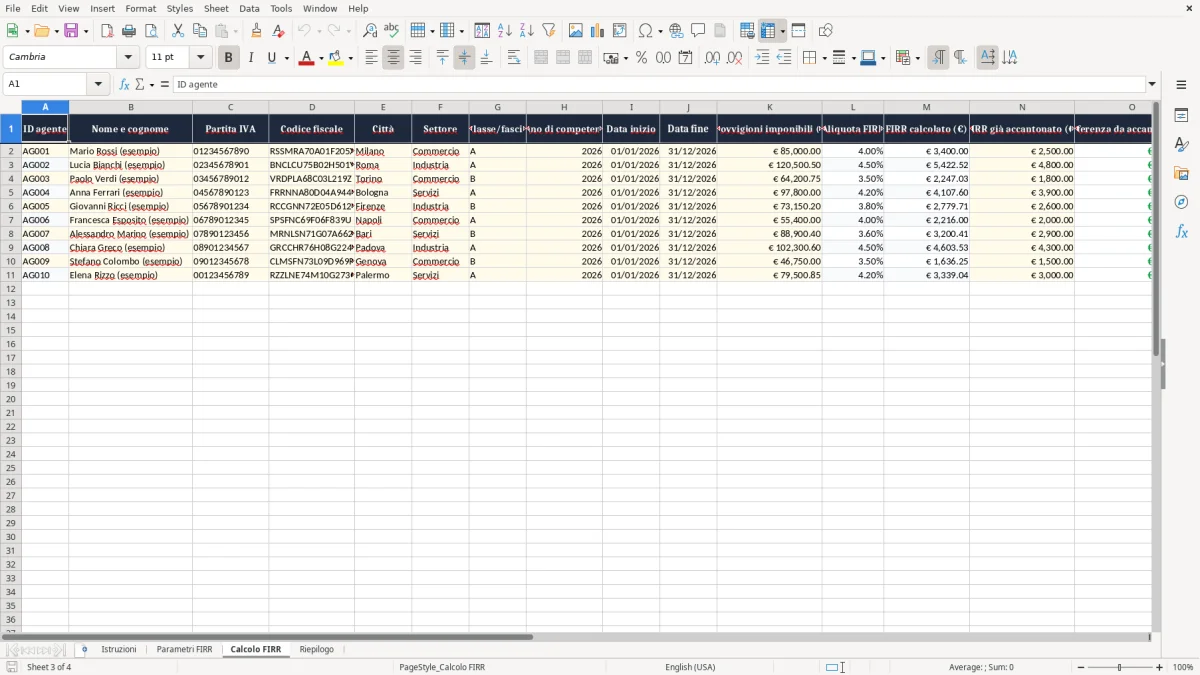Activate Clone Formatting paintbrush
Screen dimensions: 1200x675
(256, 31)
